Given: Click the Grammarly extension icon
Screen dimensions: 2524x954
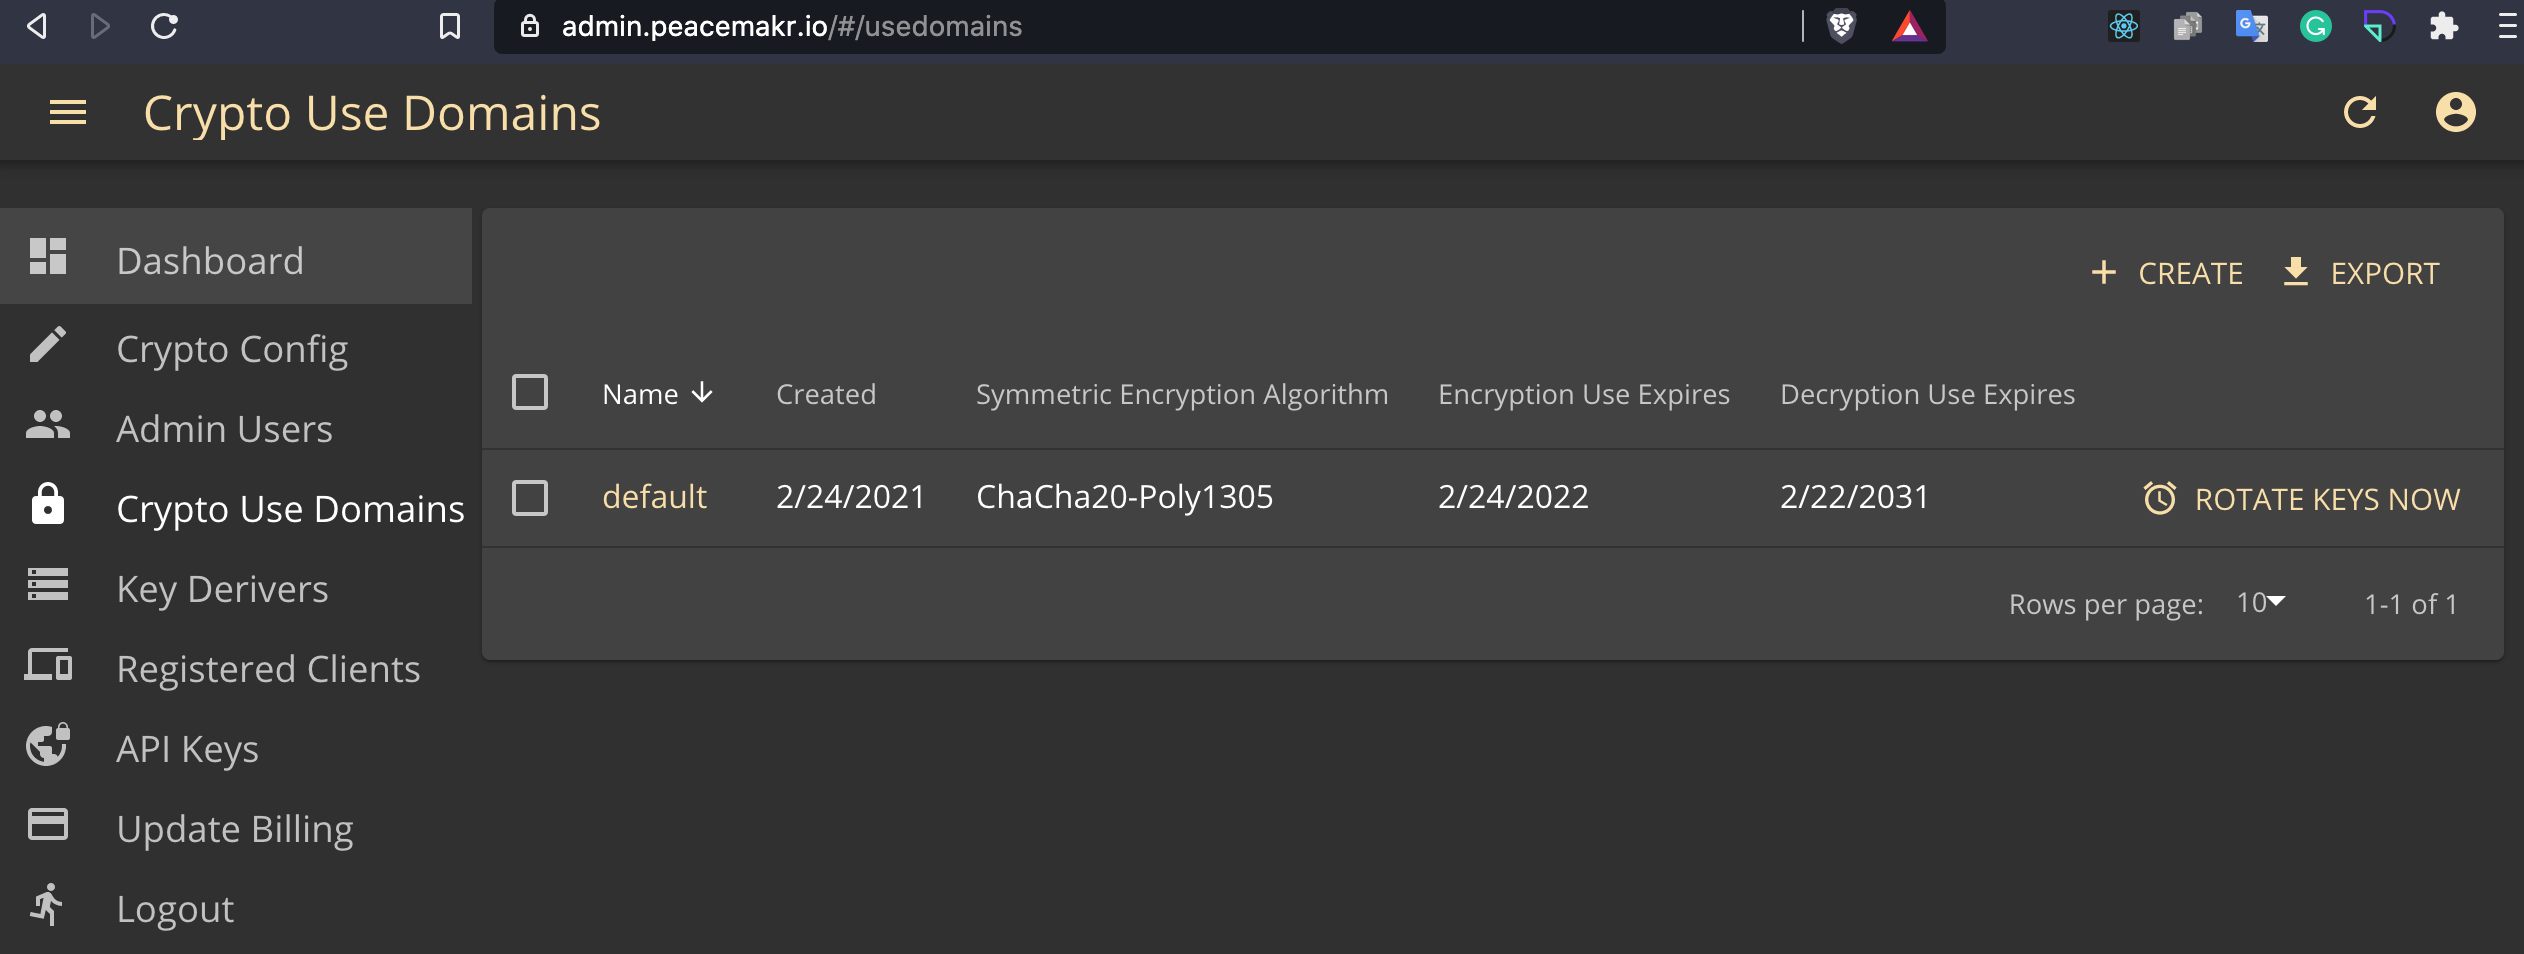Looking at the screenshot, I should [x=2315, y=26].
